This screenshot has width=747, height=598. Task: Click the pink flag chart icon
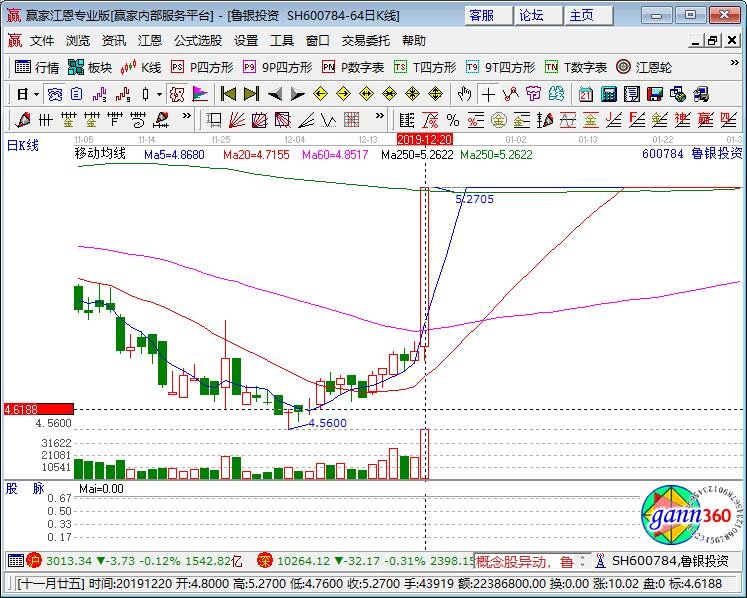[200, 94]
